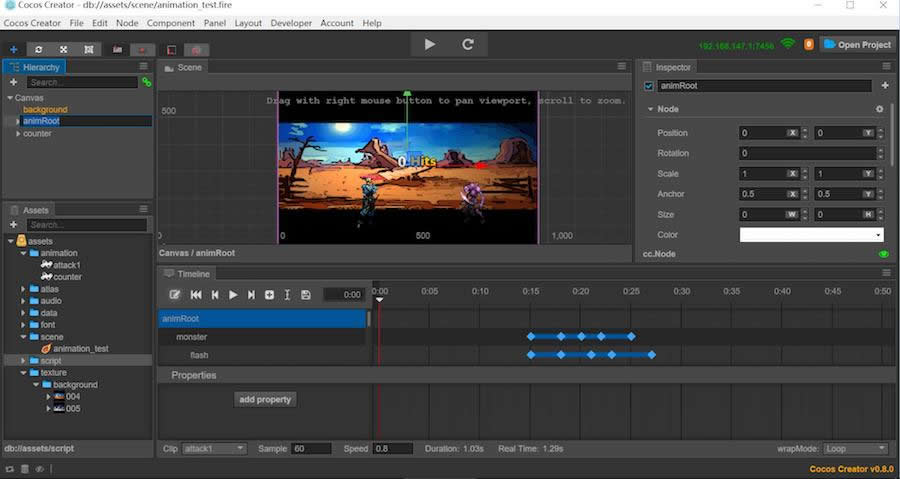Select the scale transform tool
The width and height of the screenshot is (900, 479).
tap(64, 50)
